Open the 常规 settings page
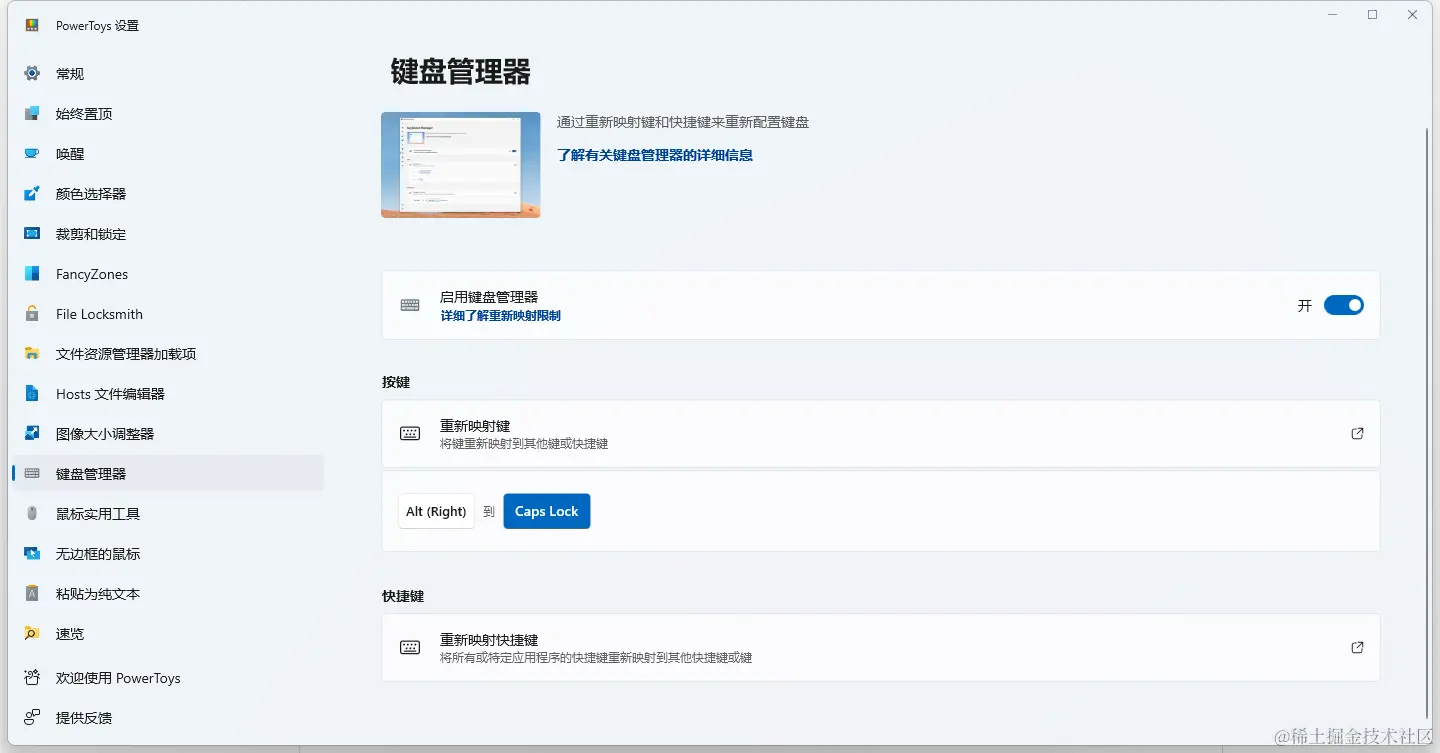The image size is (1440, 753). coord(167,74)
